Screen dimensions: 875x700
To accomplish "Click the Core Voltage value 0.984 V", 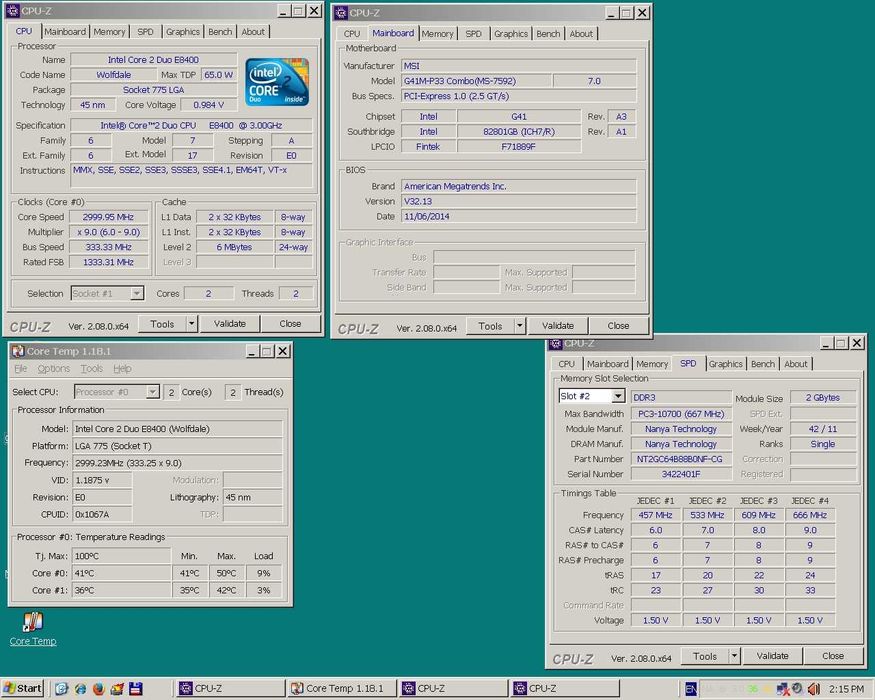I will tap(208, 105).
